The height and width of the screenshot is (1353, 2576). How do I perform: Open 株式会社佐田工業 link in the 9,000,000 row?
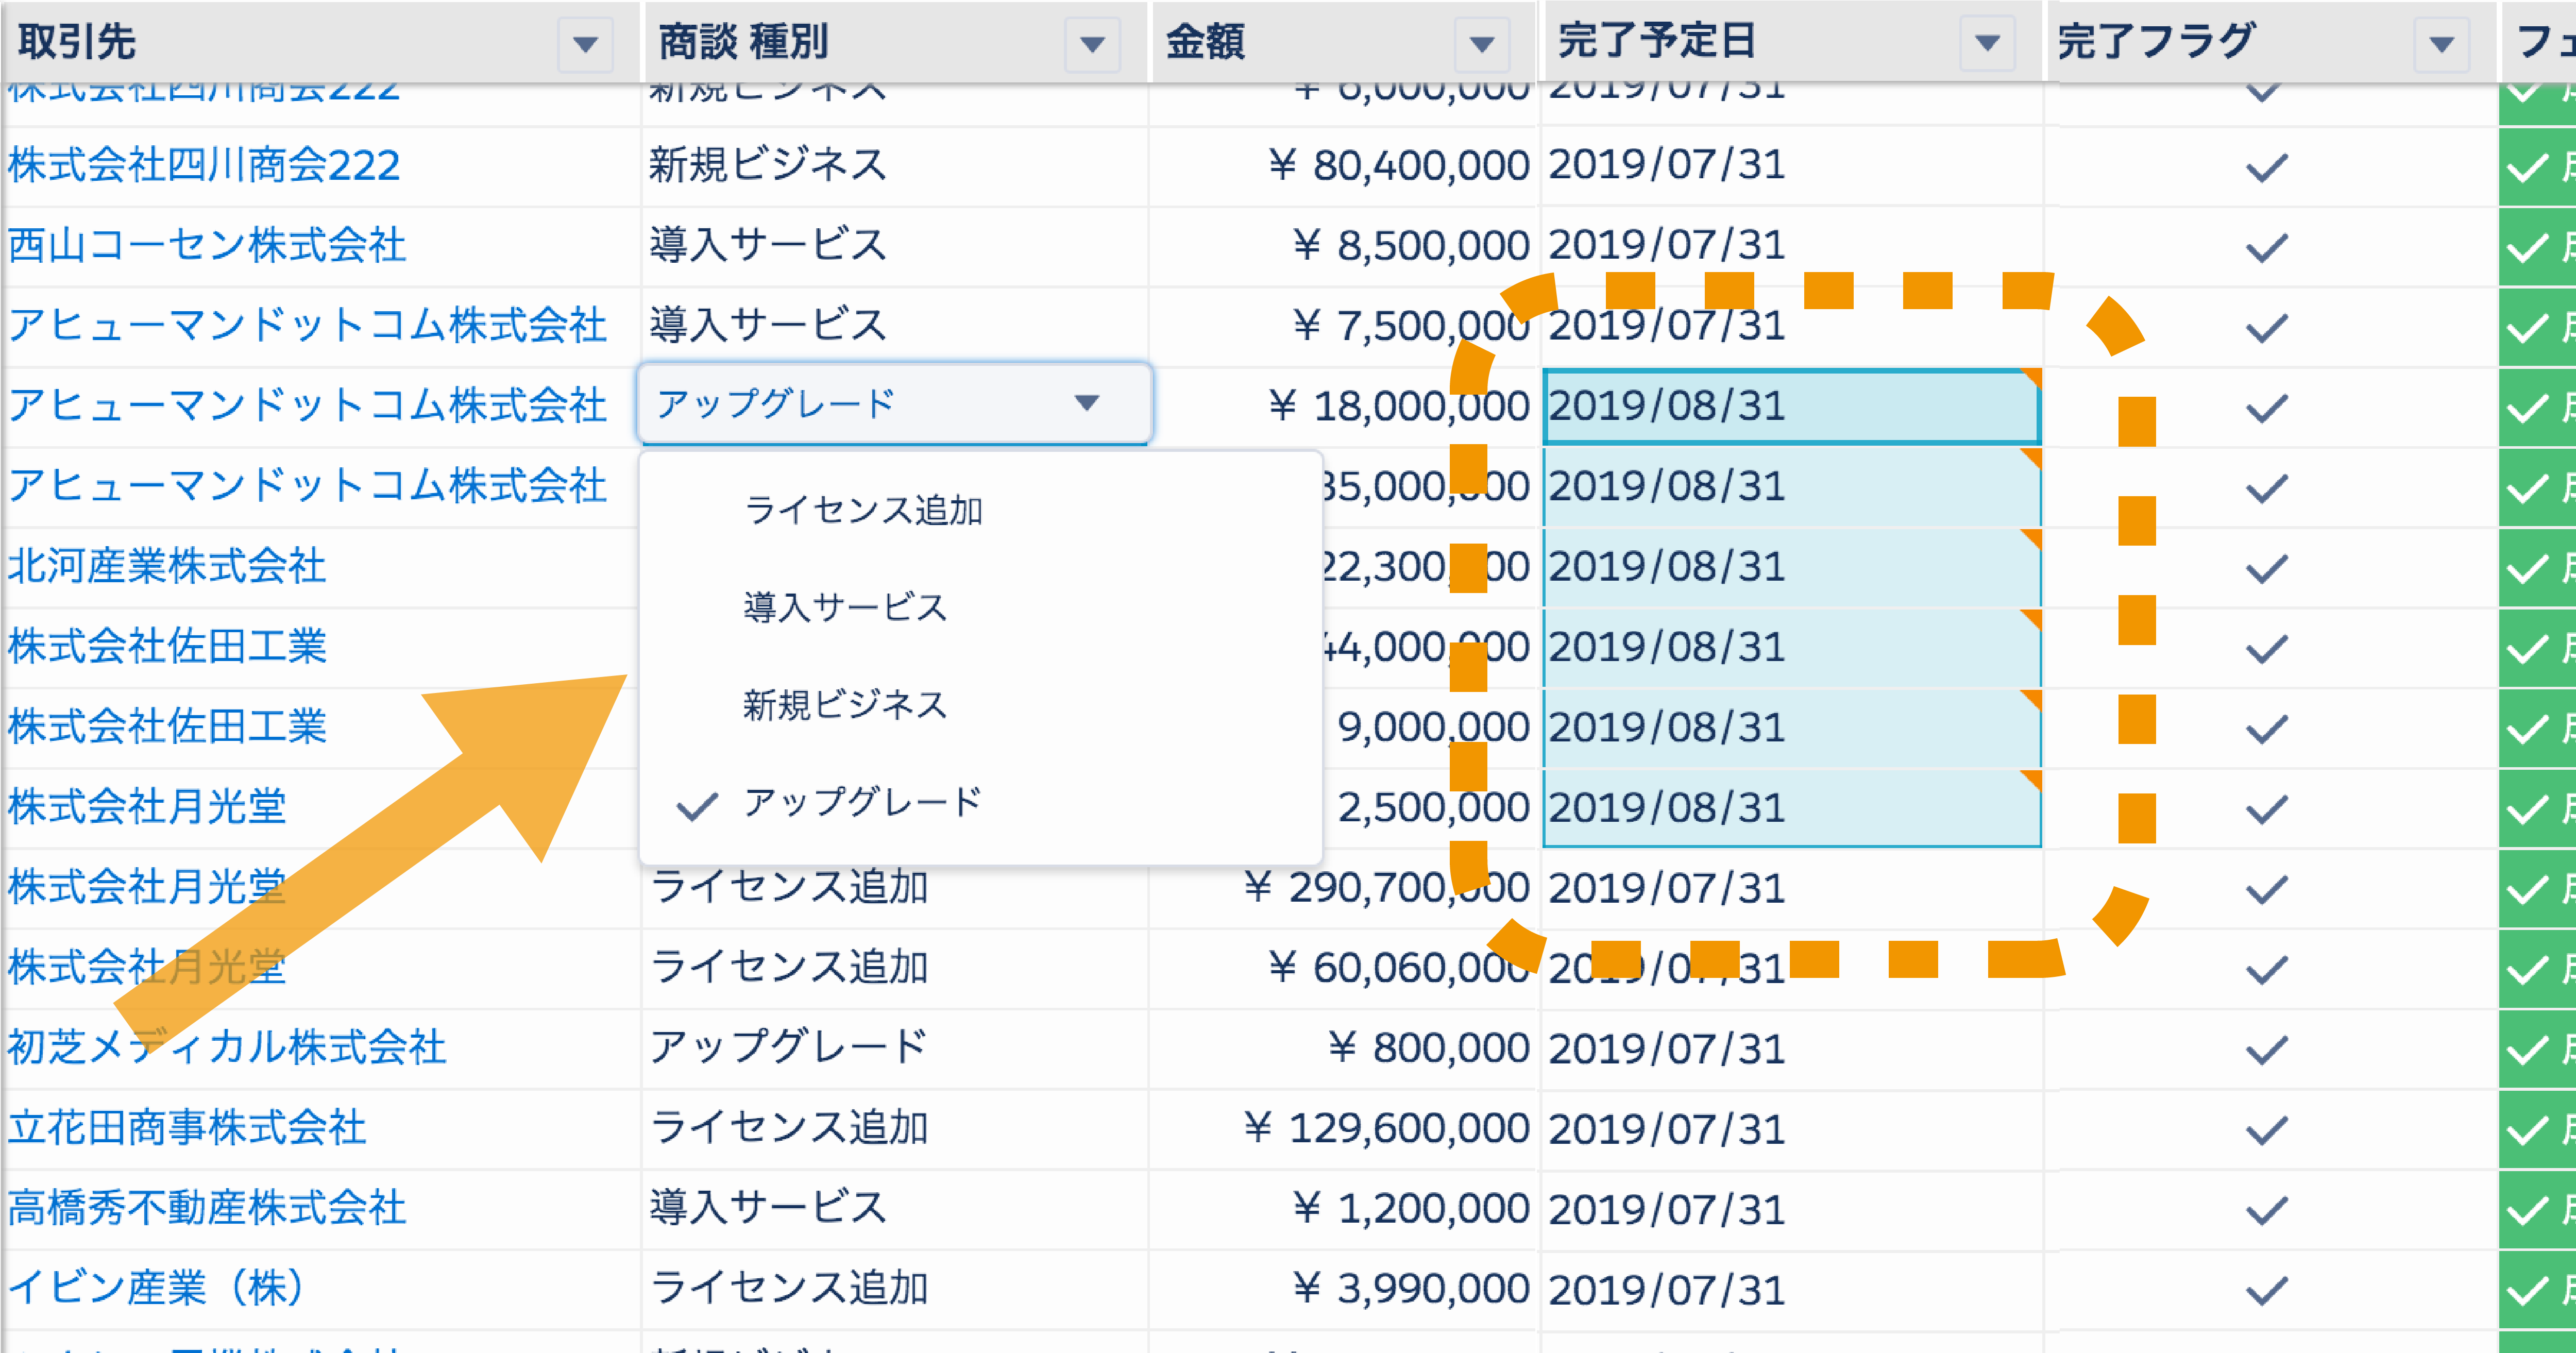167,726
